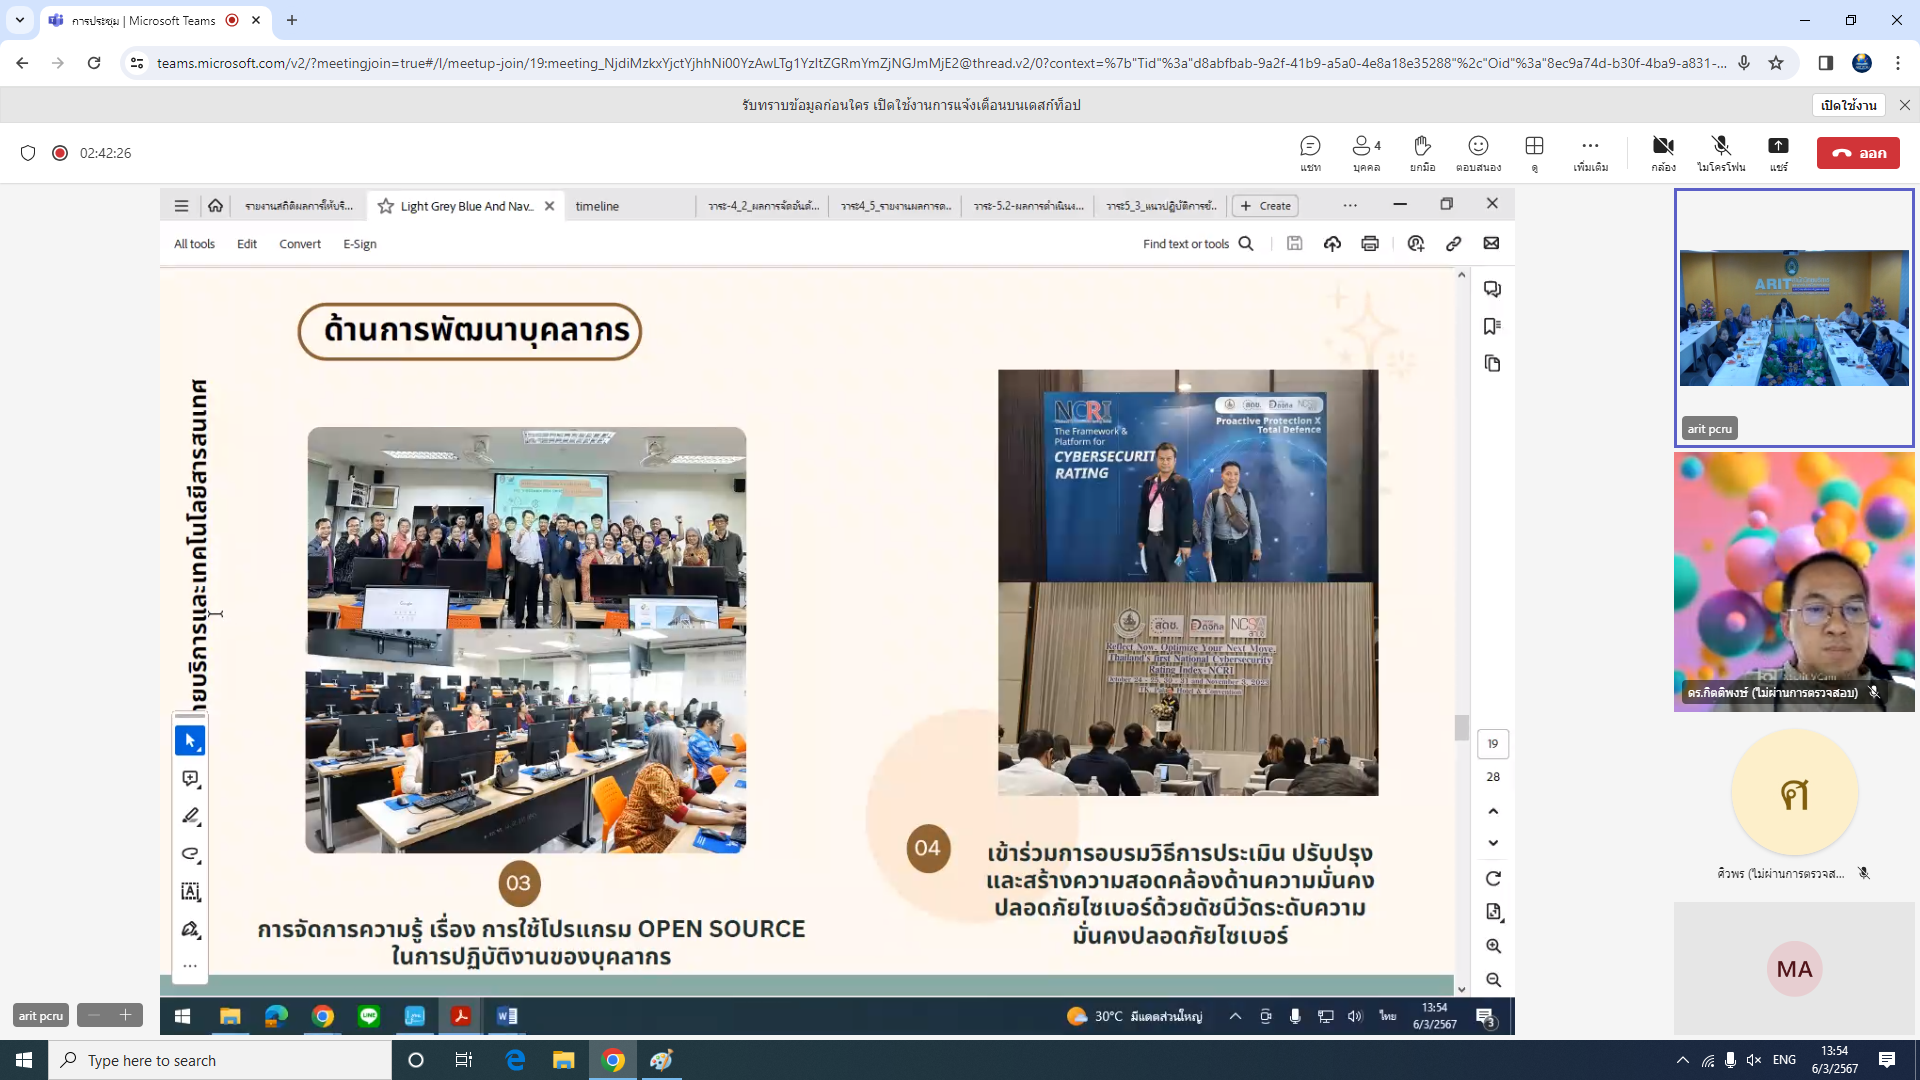The height and width of the screenshot is (1080, 1920).
Task: Click the PDF vertical scrollbar thumb
Action: tap(1461, 727)
